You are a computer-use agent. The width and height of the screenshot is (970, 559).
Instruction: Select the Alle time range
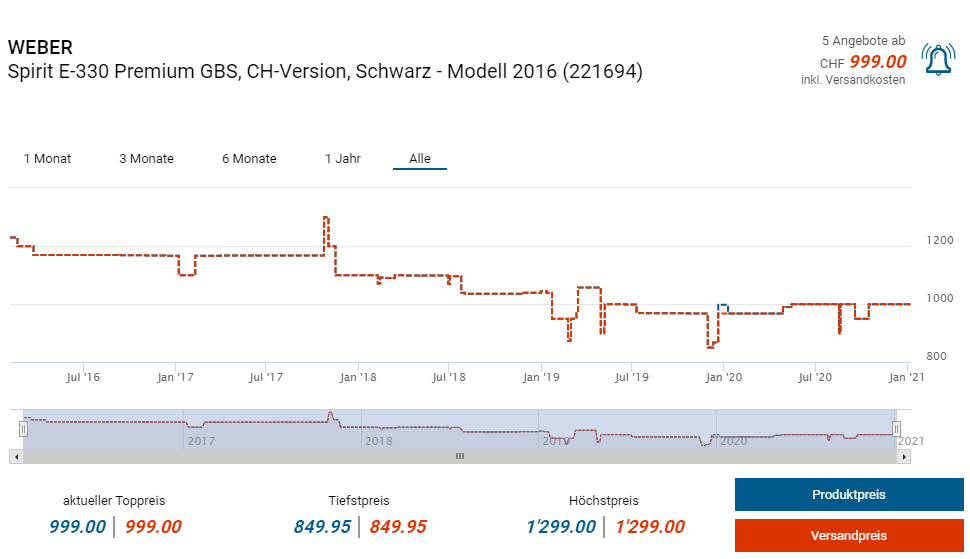click(420, 159)
